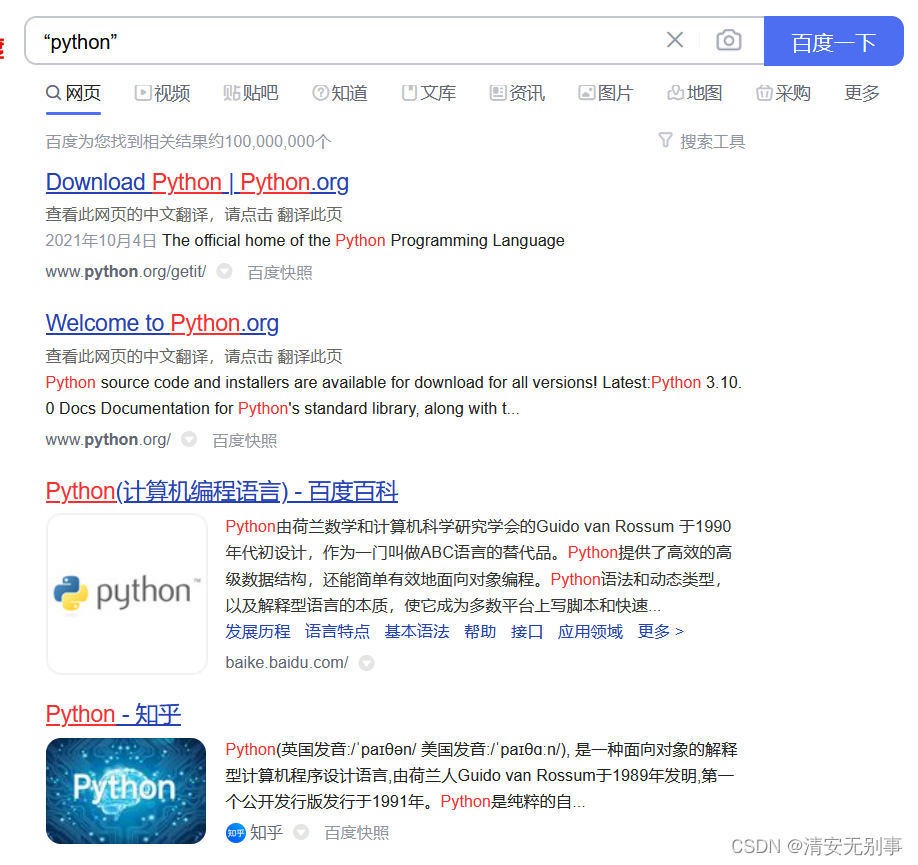Open 百度快照 for the 知乎 result
The image size is (918, 865).
click(x=357, y=833)
